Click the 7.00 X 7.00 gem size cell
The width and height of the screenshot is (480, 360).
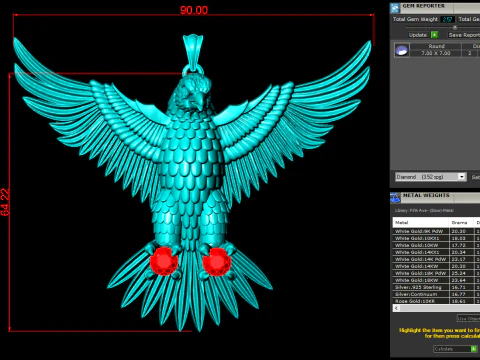[436, 53]
